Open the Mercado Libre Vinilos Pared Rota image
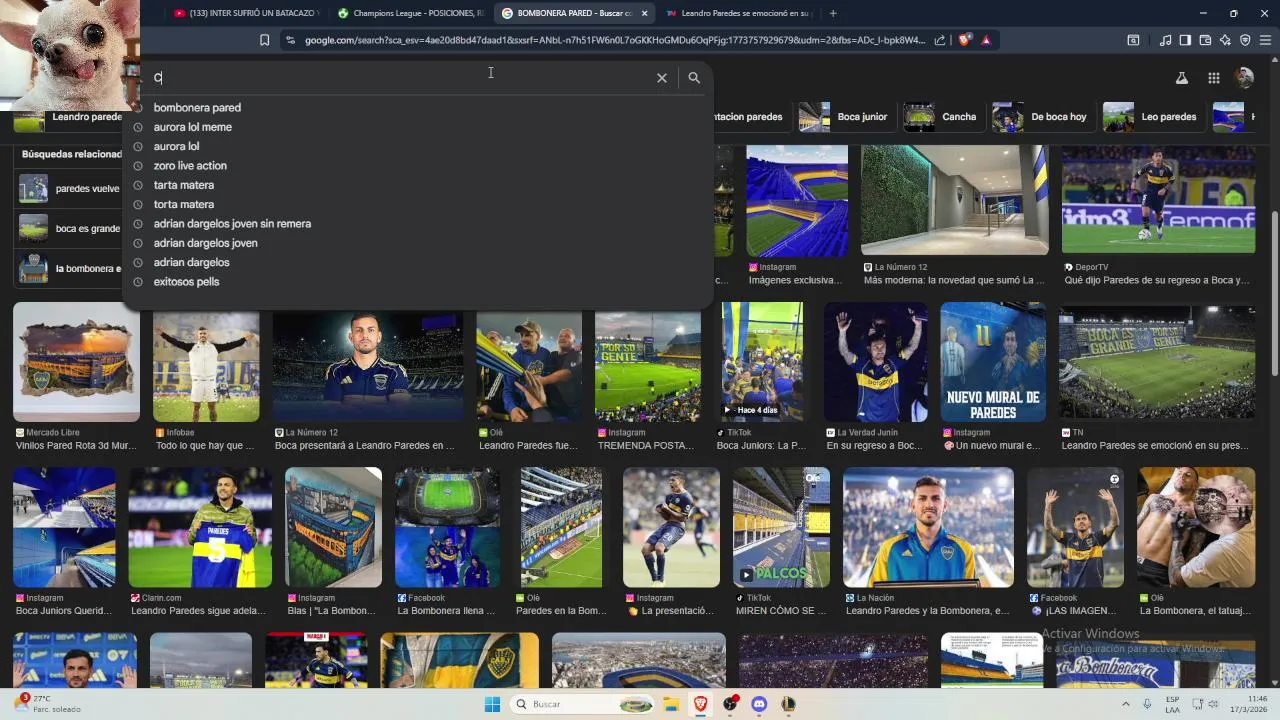The height and width of the screenshot is (720, 1280). click(x=76, y=361)
